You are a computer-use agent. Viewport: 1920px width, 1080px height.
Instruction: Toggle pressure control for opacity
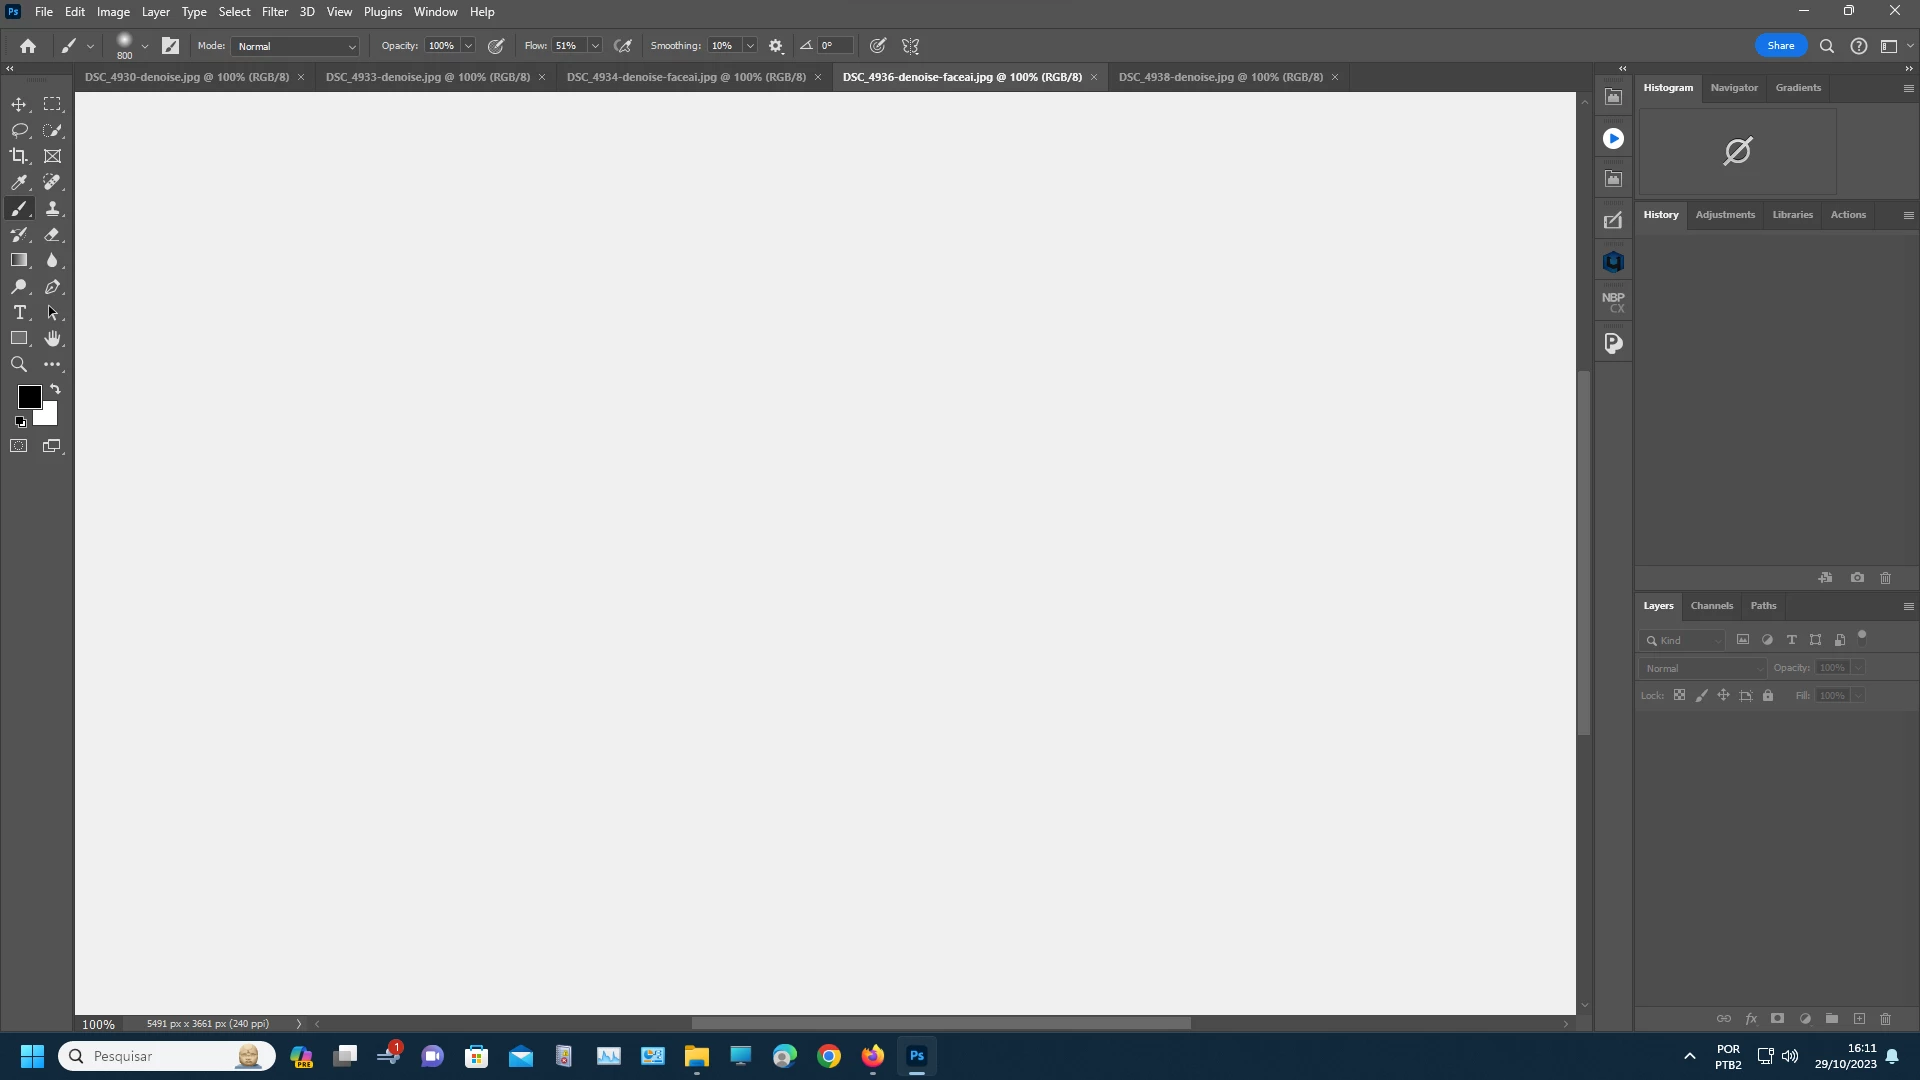496,46
